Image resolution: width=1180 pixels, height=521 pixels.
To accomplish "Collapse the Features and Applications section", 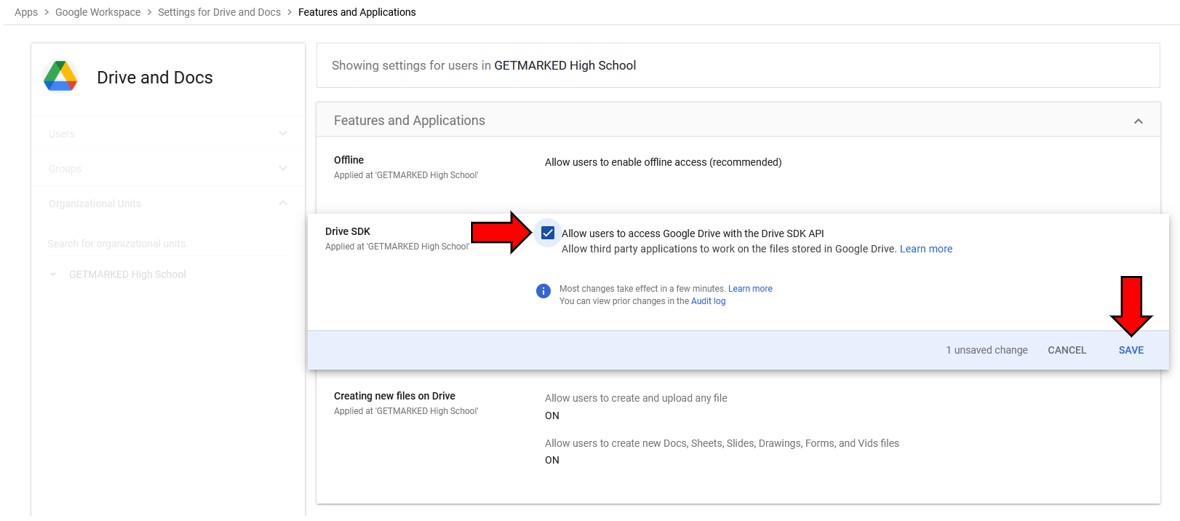I will point(1138,121).
